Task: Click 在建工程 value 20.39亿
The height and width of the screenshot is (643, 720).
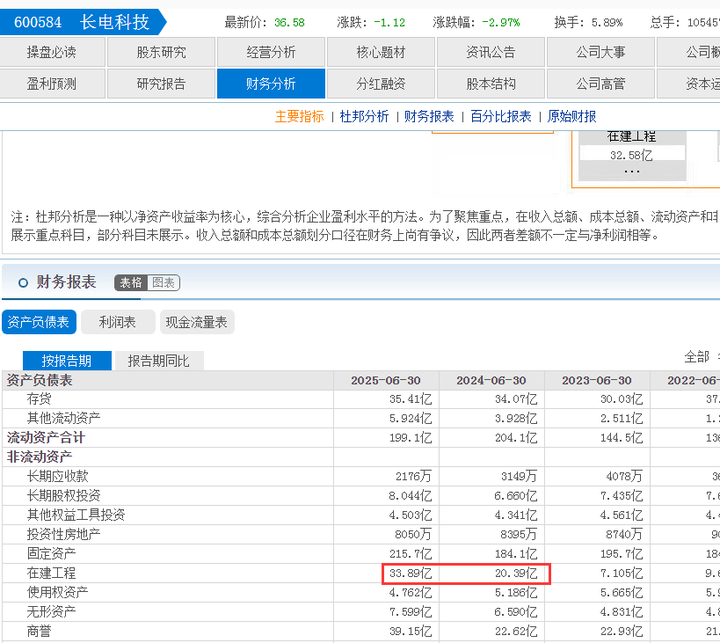Action: [516, 573]
